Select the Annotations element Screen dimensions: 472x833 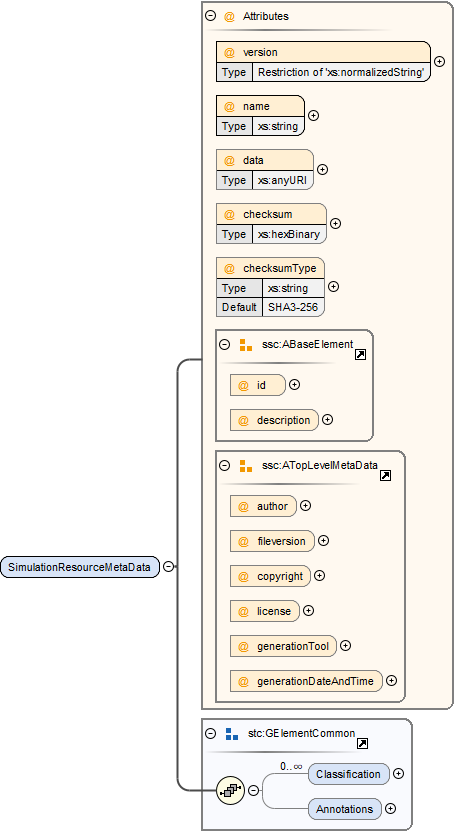coord(345,809)
